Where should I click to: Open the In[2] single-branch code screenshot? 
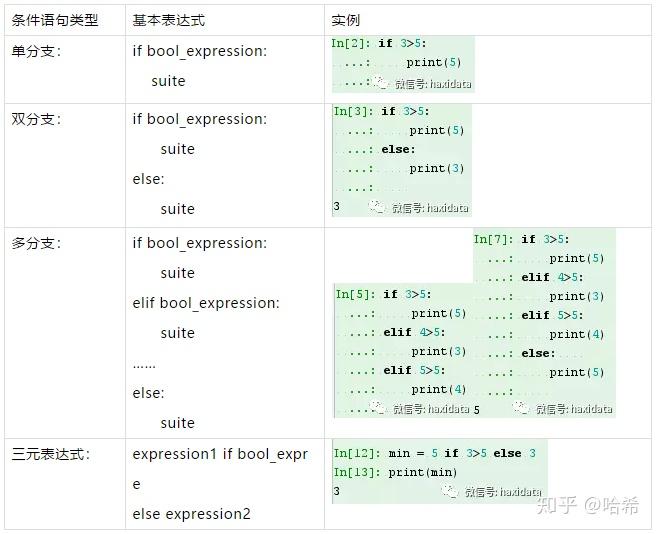click(x=402, y=64)
